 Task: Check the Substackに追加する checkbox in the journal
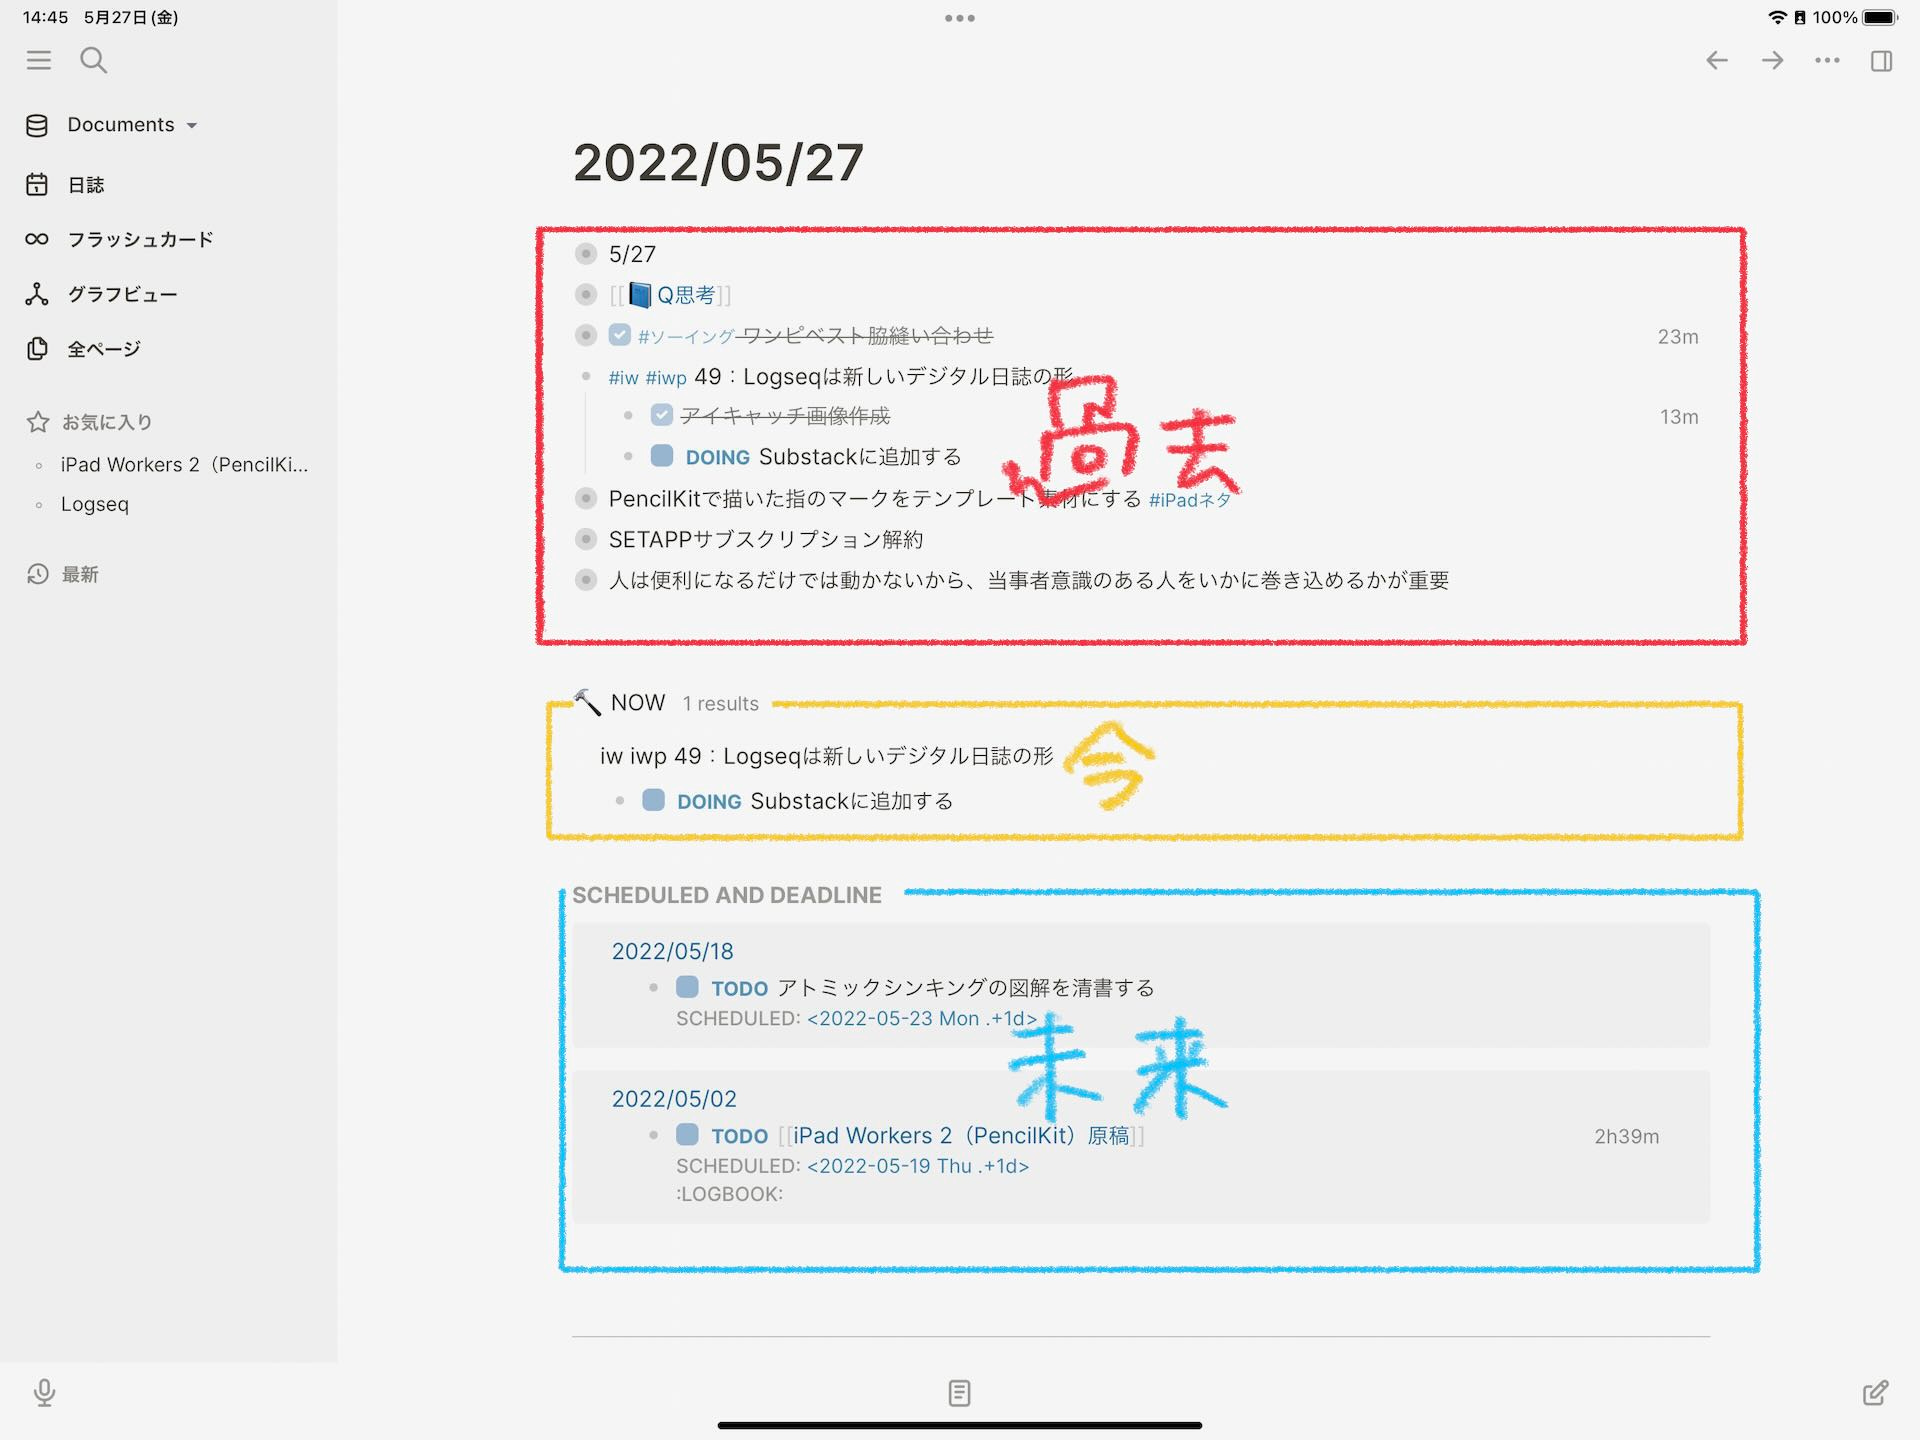(662, 456)
